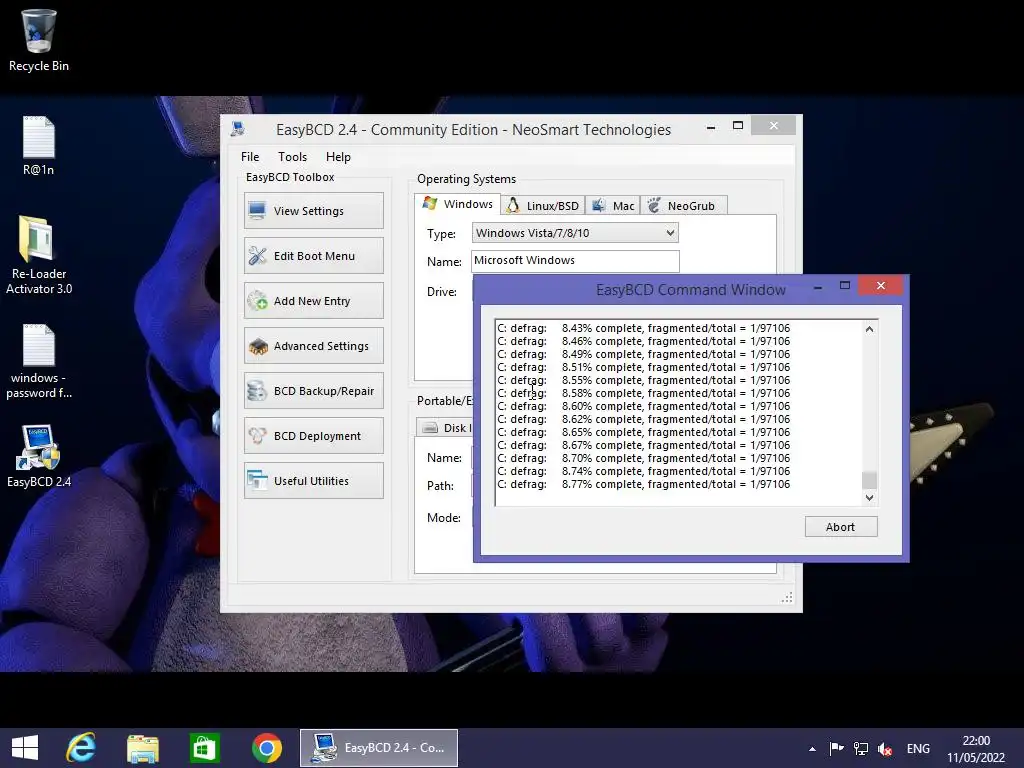Select the windows - password file icon
This screenshot has width=1024, height=768.
[x=39, y=361]
